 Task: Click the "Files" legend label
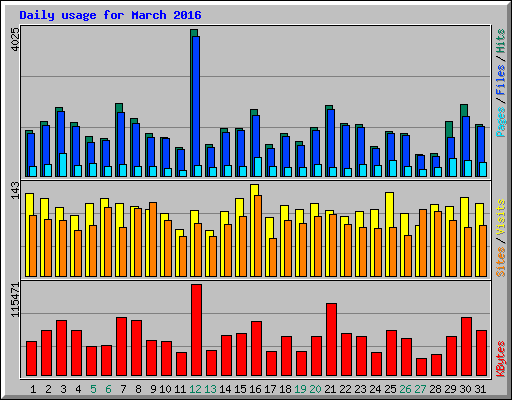click(x=501, y=80)
